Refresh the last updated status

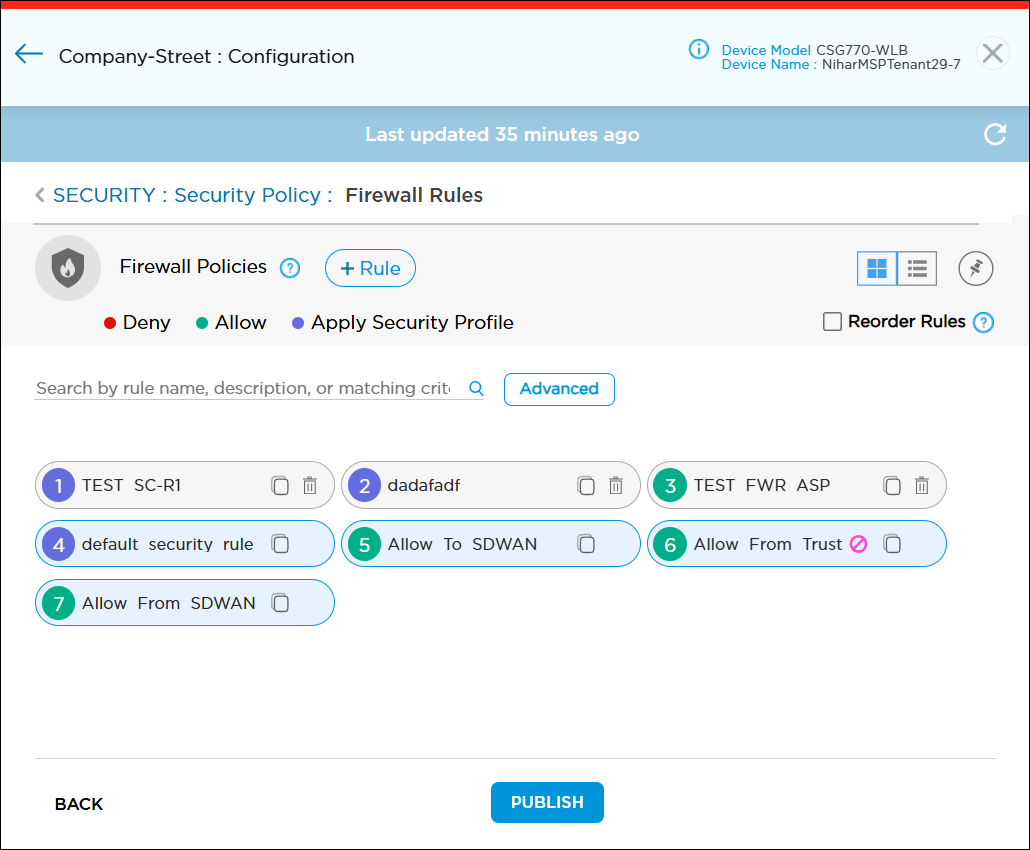click(x=995, y=134)
